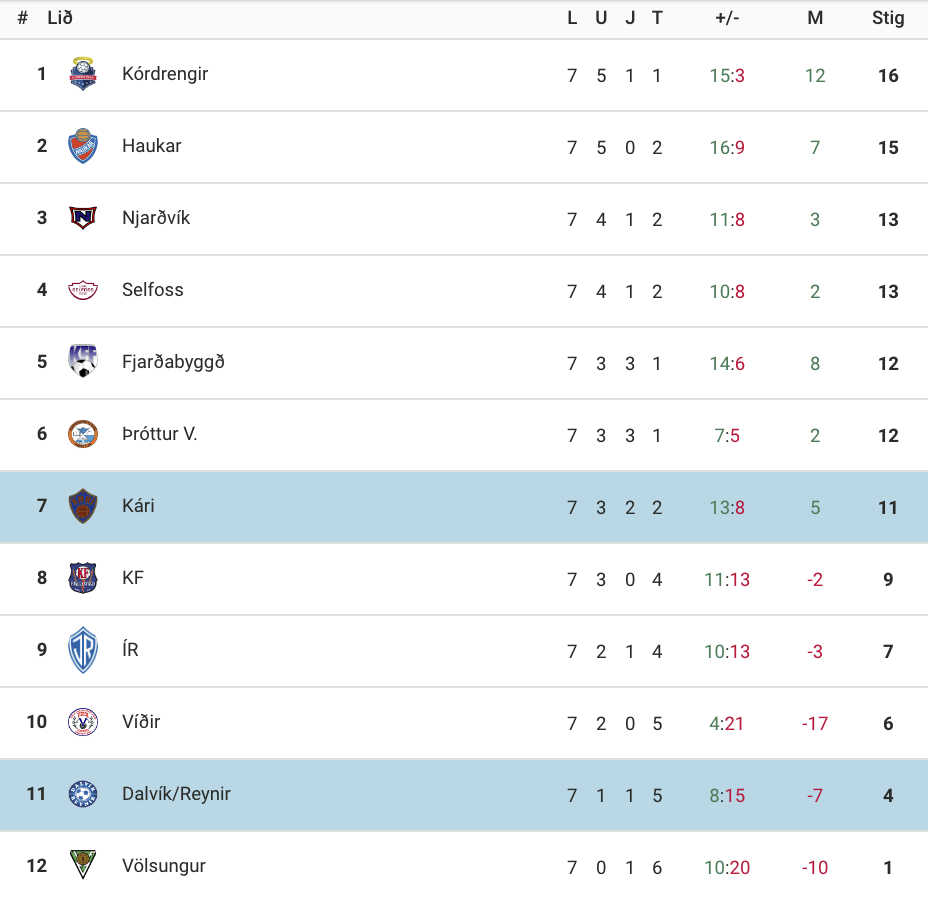Click the Kári shield crest icon
Viewport: 928px width, 900px height.
point(83,506)
